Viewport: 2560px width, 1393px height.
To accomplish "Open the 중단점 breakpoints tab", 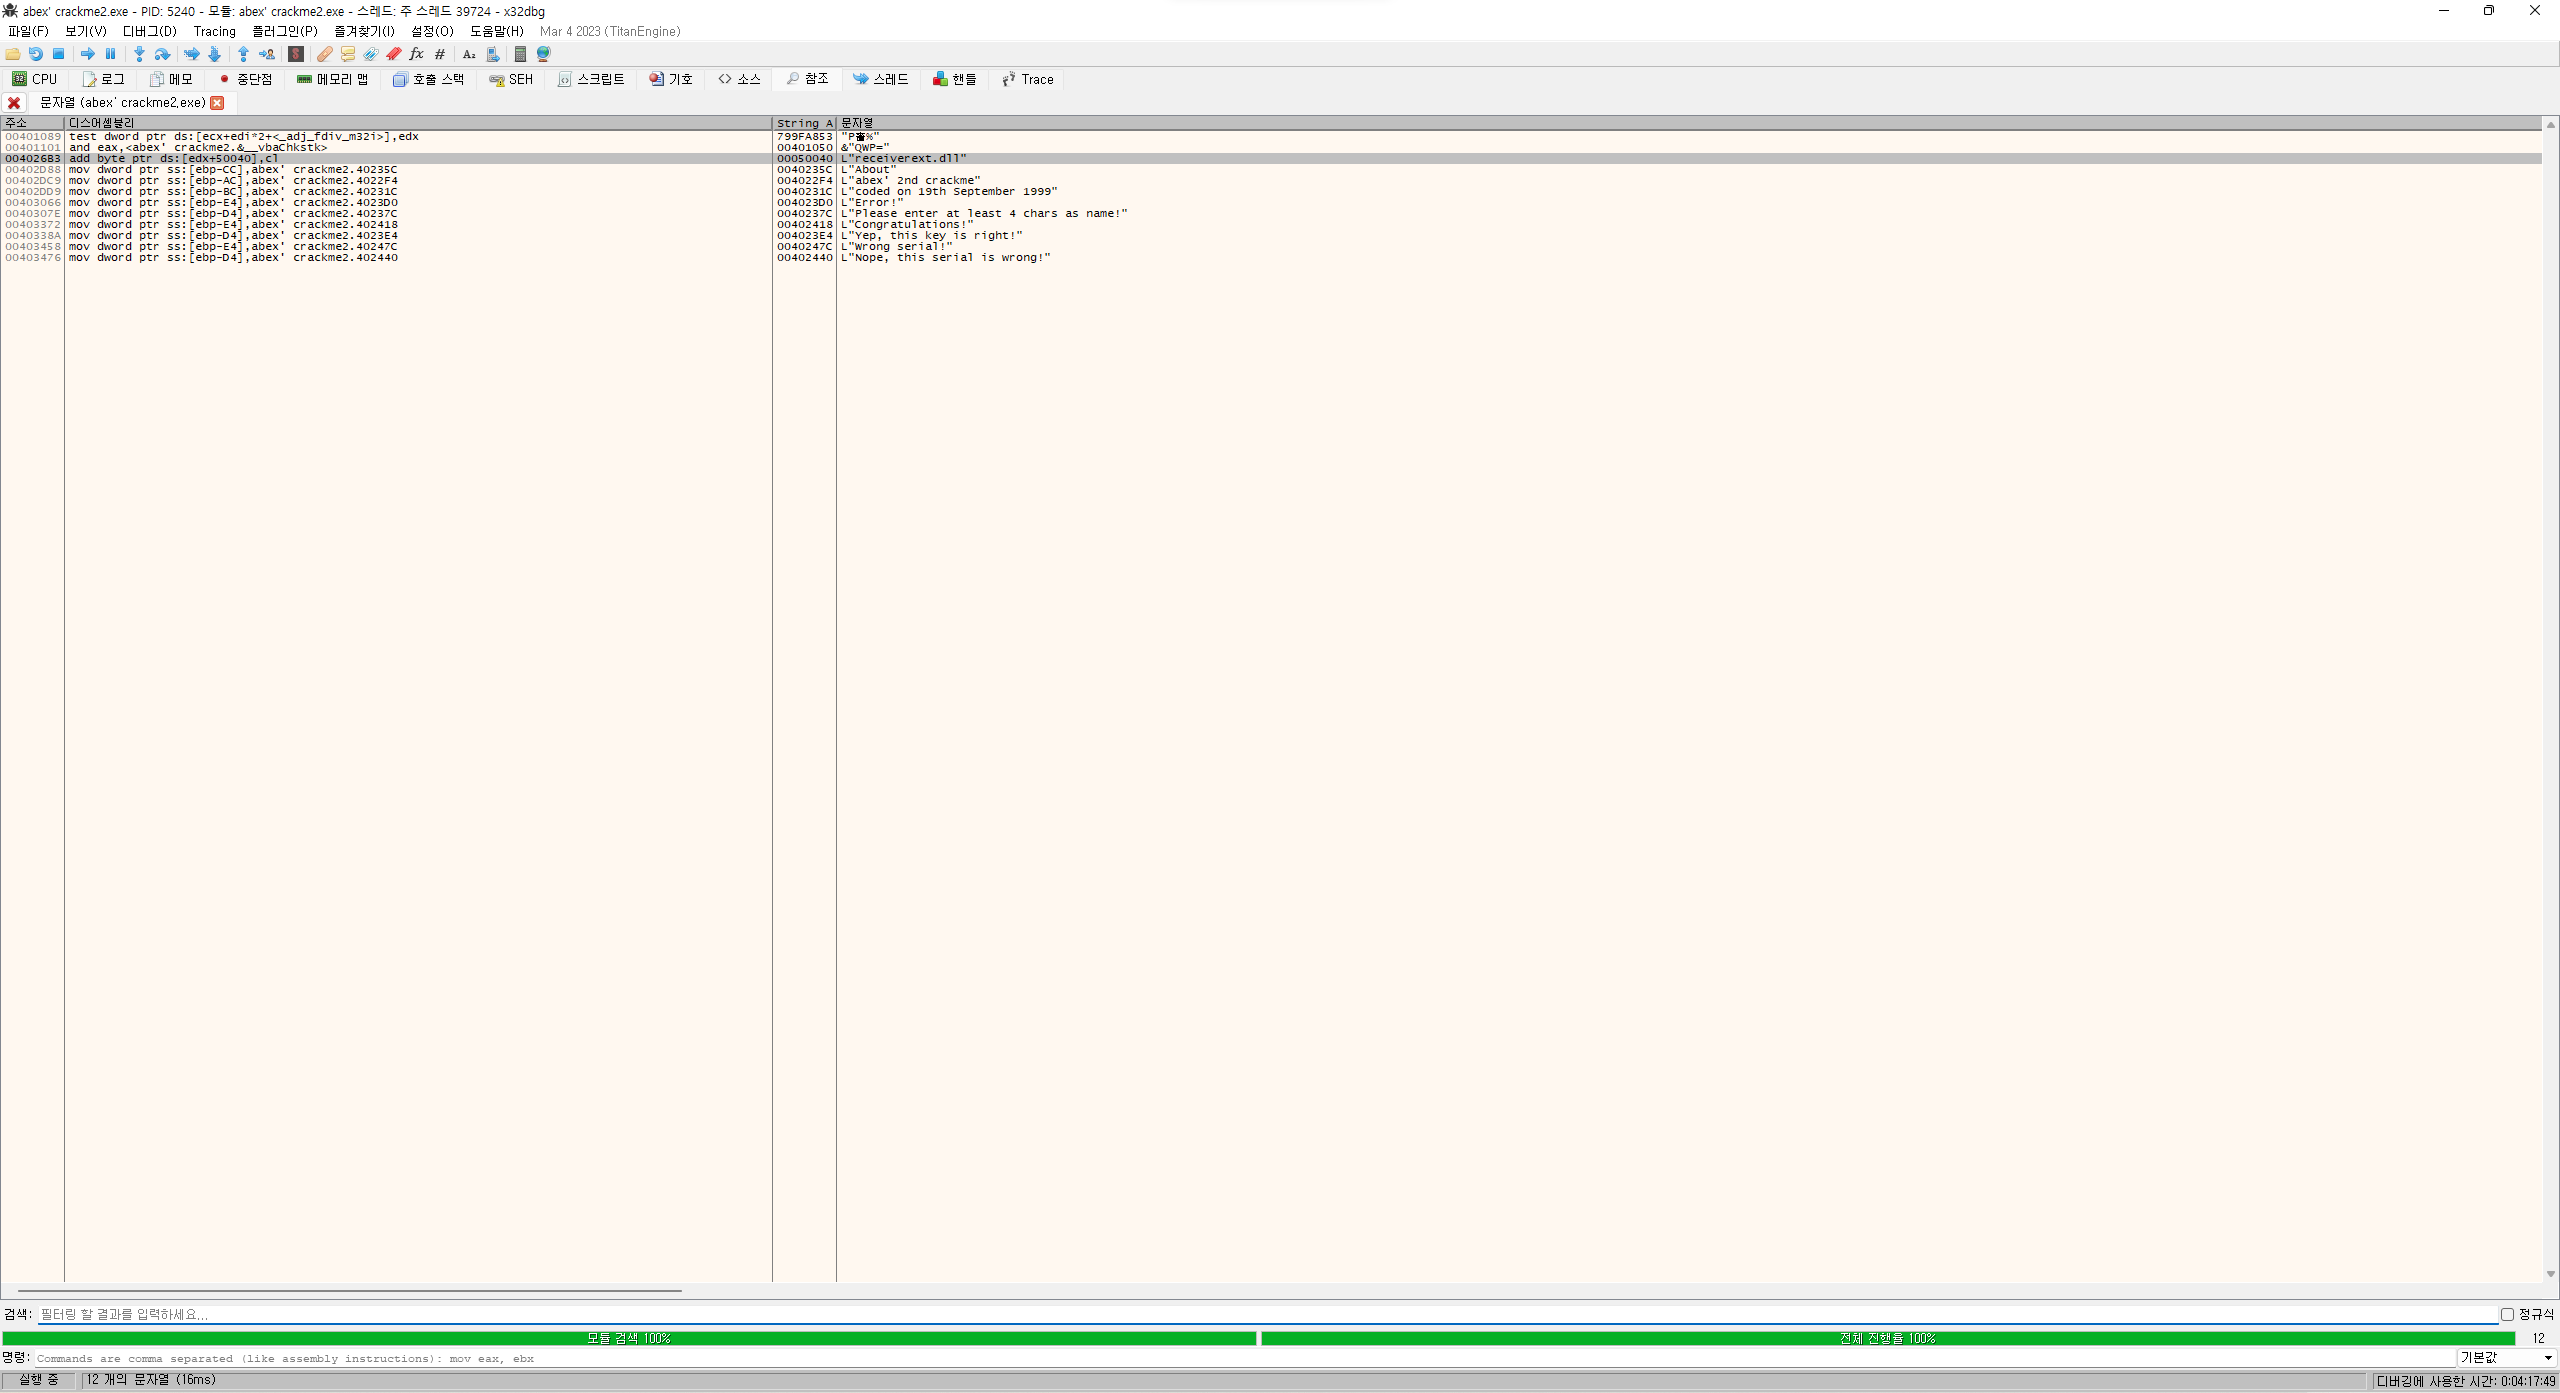I will pyautogui.click(x=245, y=79).
